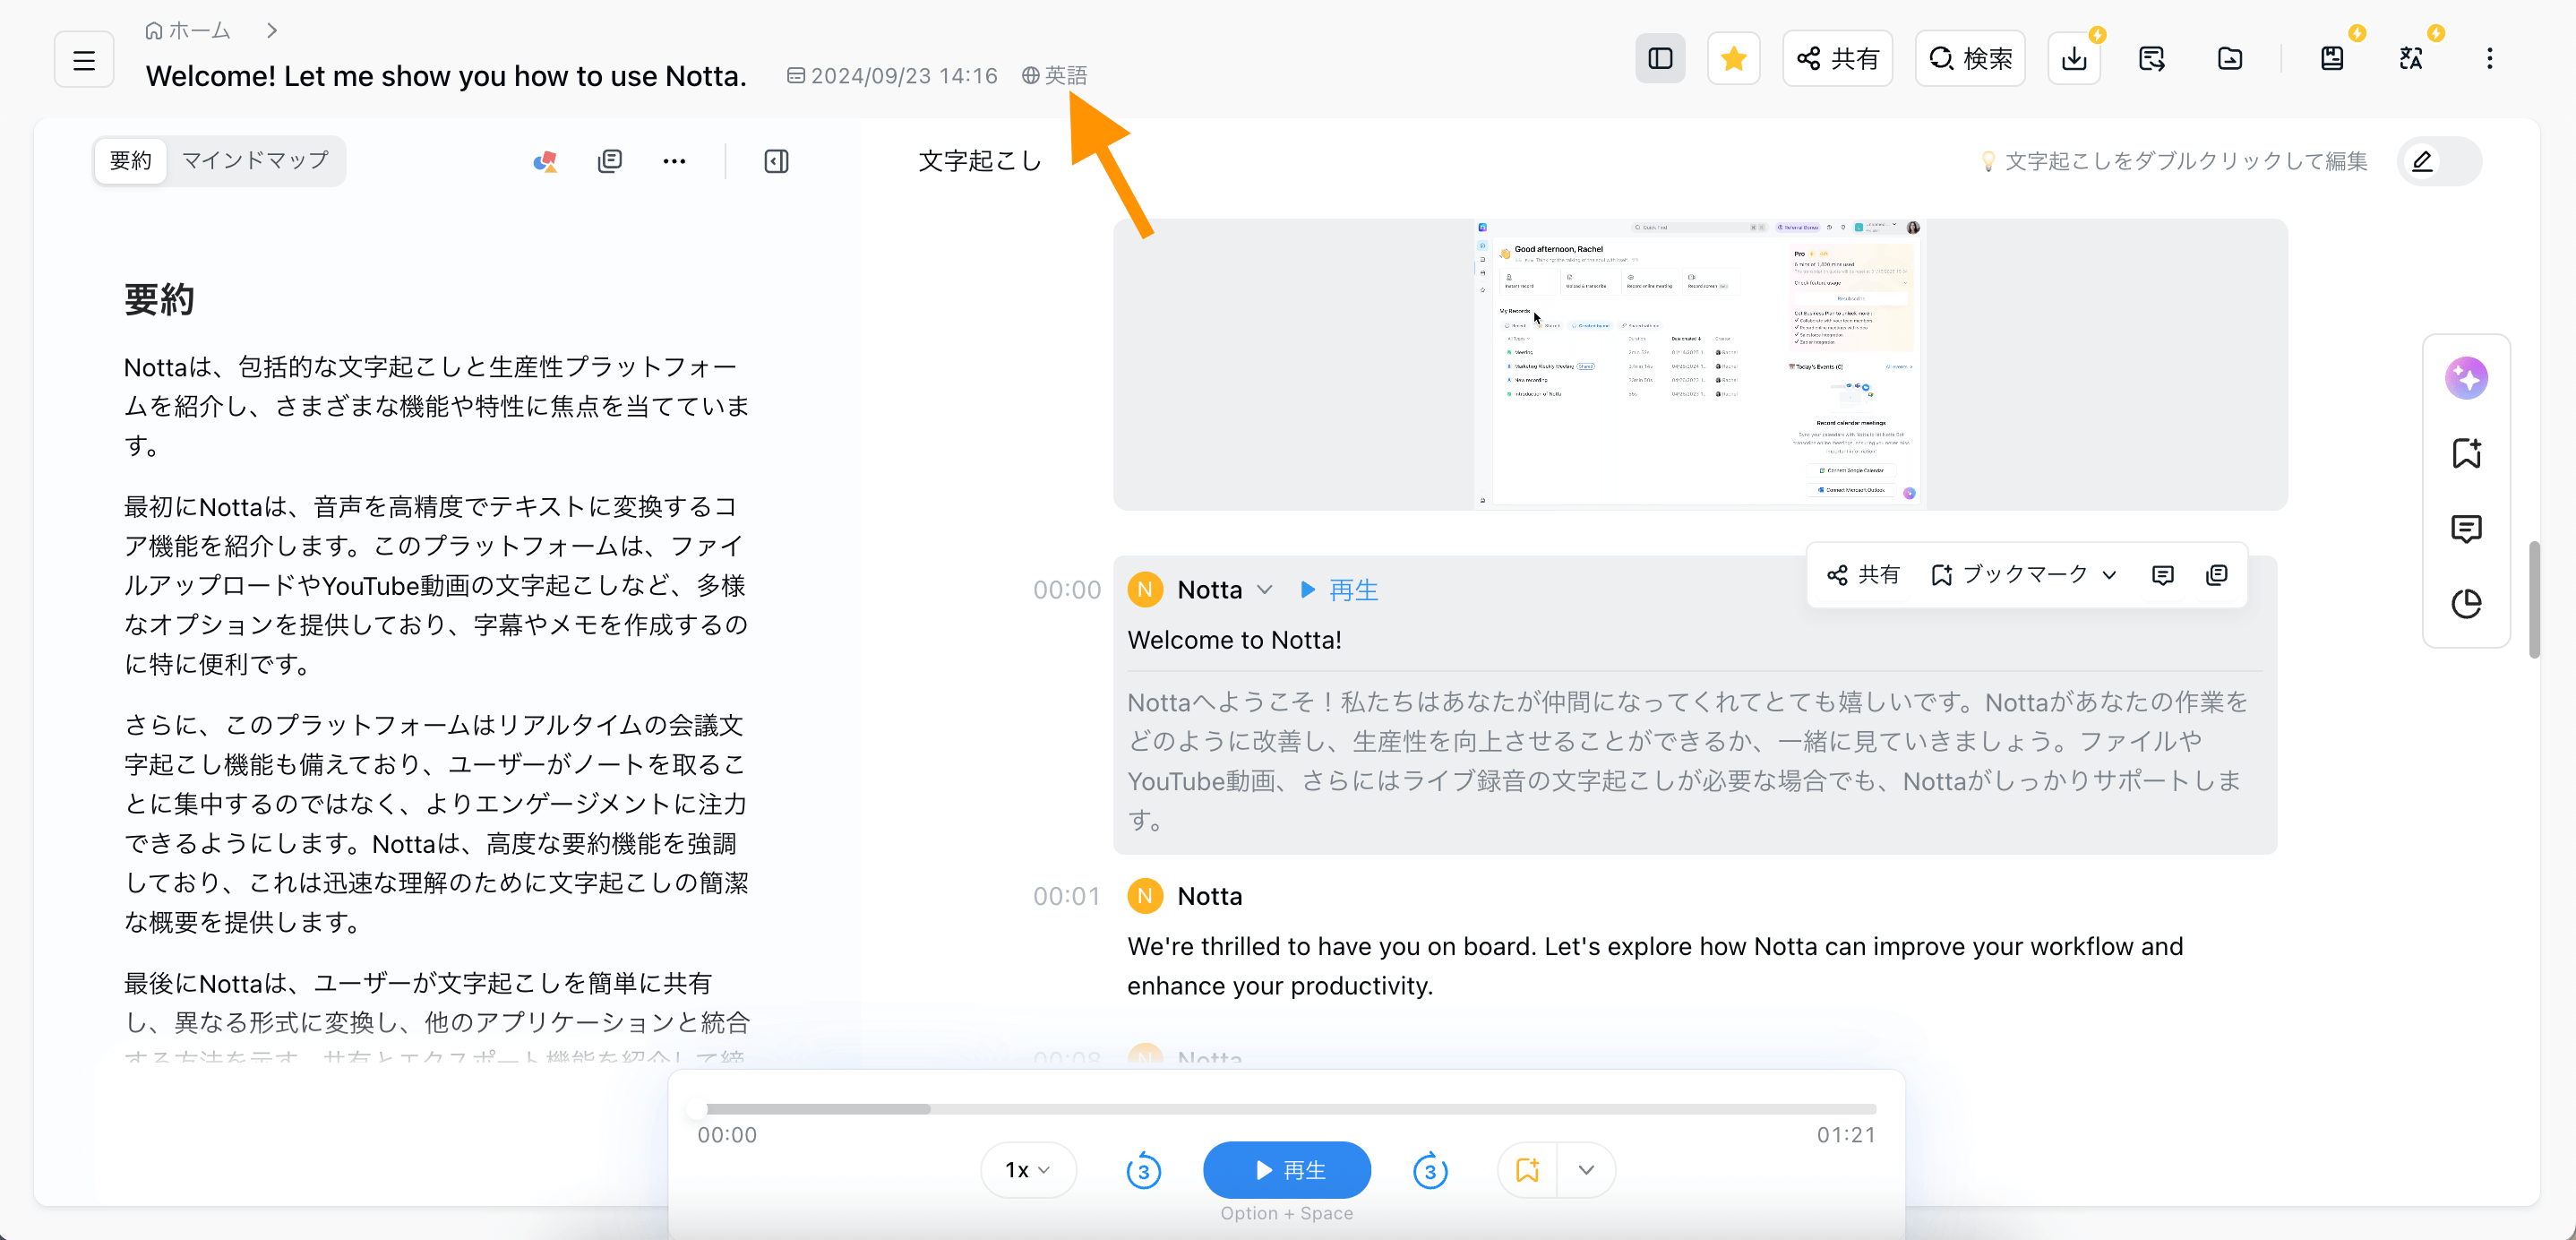Click the move to folder icon
Viewport: 2576px width, 1240px height.
tap(2230, 58)
